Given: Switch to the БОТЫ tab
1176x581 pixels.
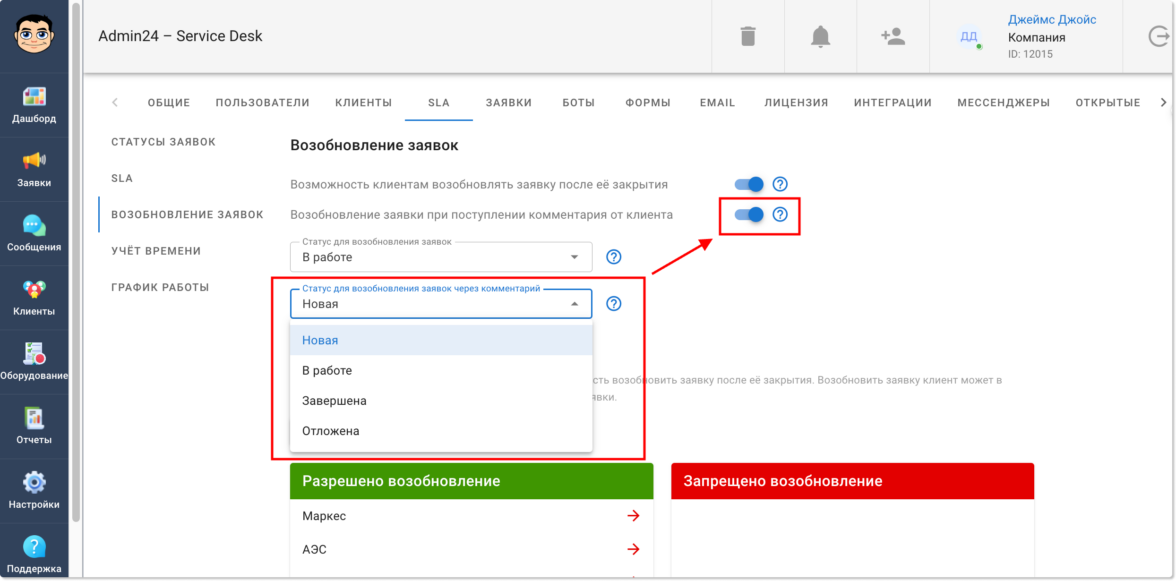Looking at the screenshot, I should pyautogui.click(x=578, y=103).
